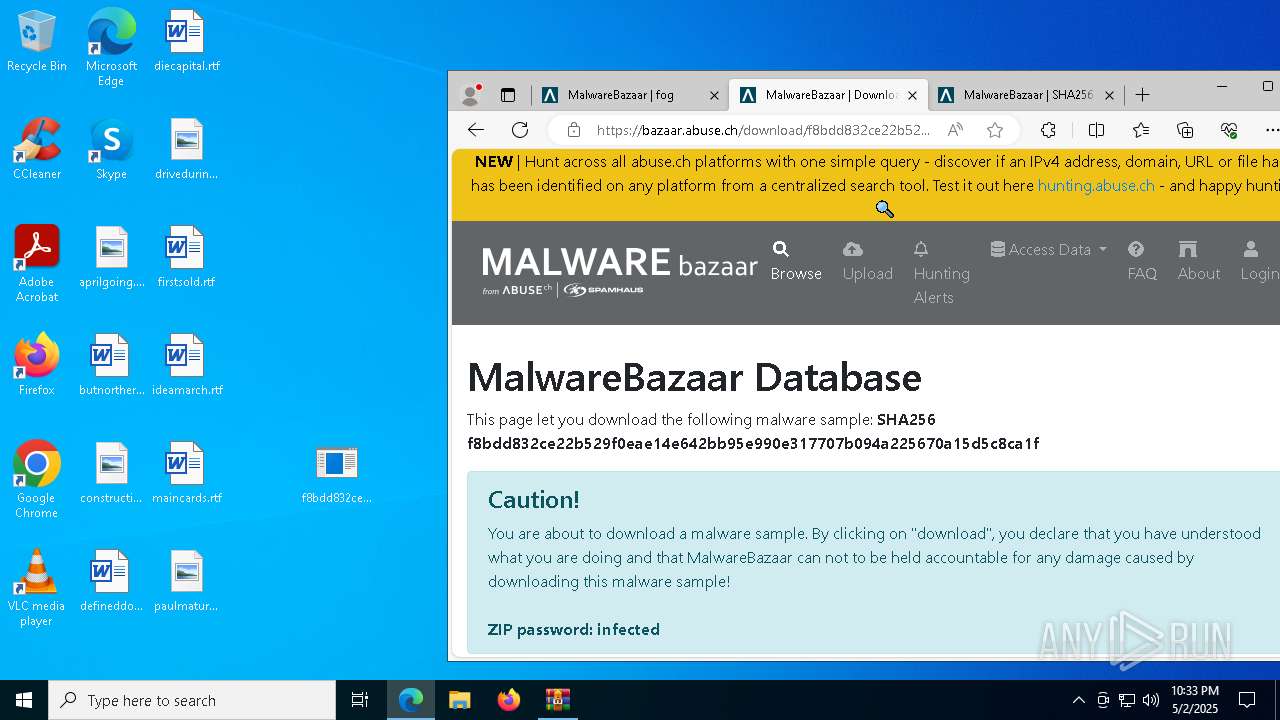Select paulmatur... image file on desktop
This screenshot has width=1280, height=720.
186,581
